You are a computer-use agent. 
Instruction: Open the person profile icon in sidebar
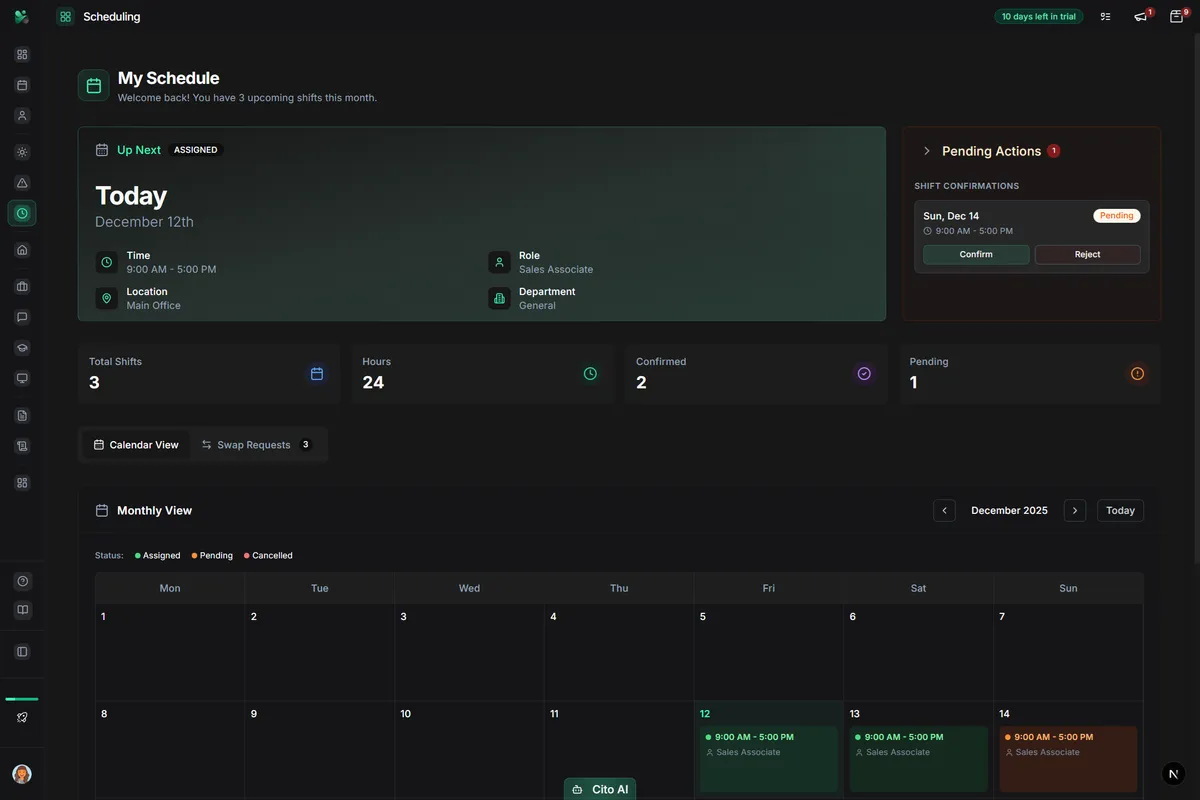pyautogui.click(x=22, y=115)
